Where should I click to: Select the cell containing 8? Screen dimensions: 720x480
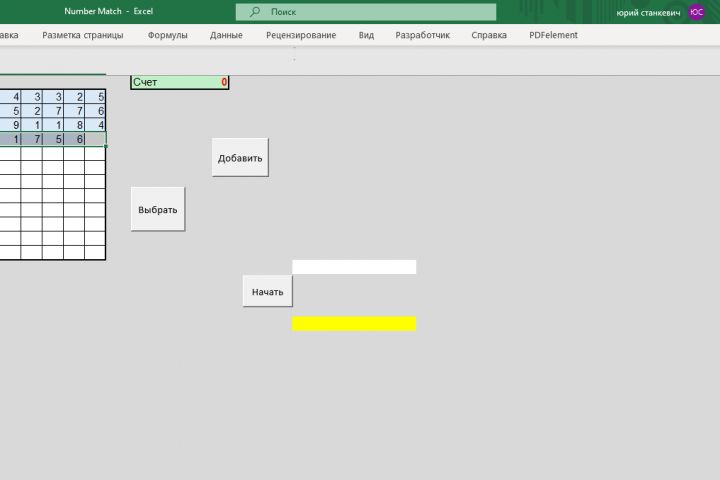[74, 125]
